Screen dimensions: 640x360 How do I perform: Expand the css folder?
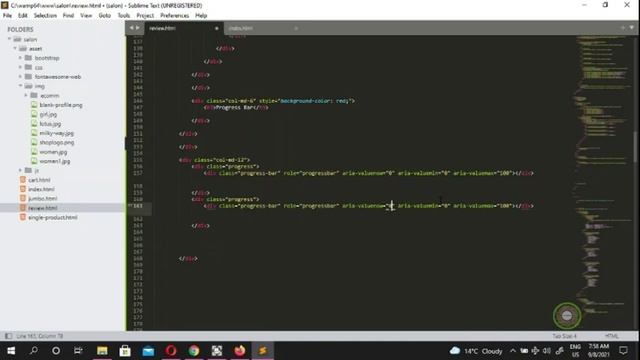[20, 67]
